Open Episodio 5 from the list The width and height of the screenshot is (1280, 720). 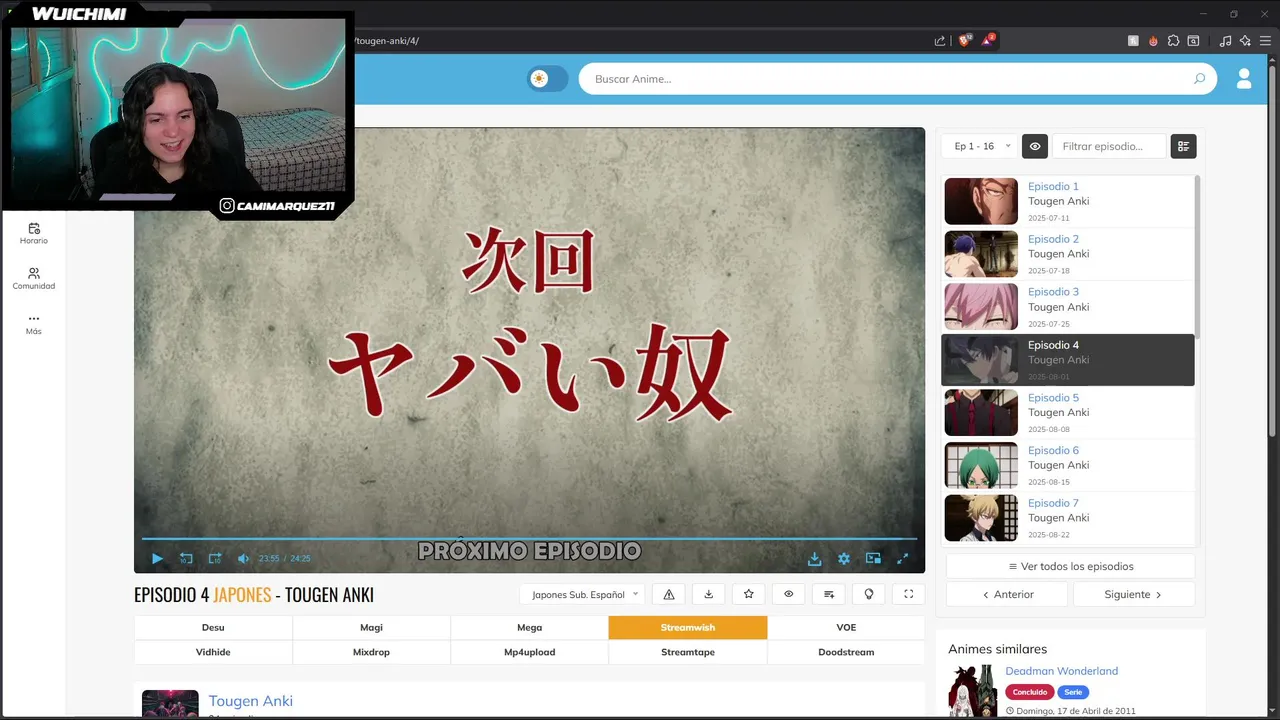[x=1067, y=412]
